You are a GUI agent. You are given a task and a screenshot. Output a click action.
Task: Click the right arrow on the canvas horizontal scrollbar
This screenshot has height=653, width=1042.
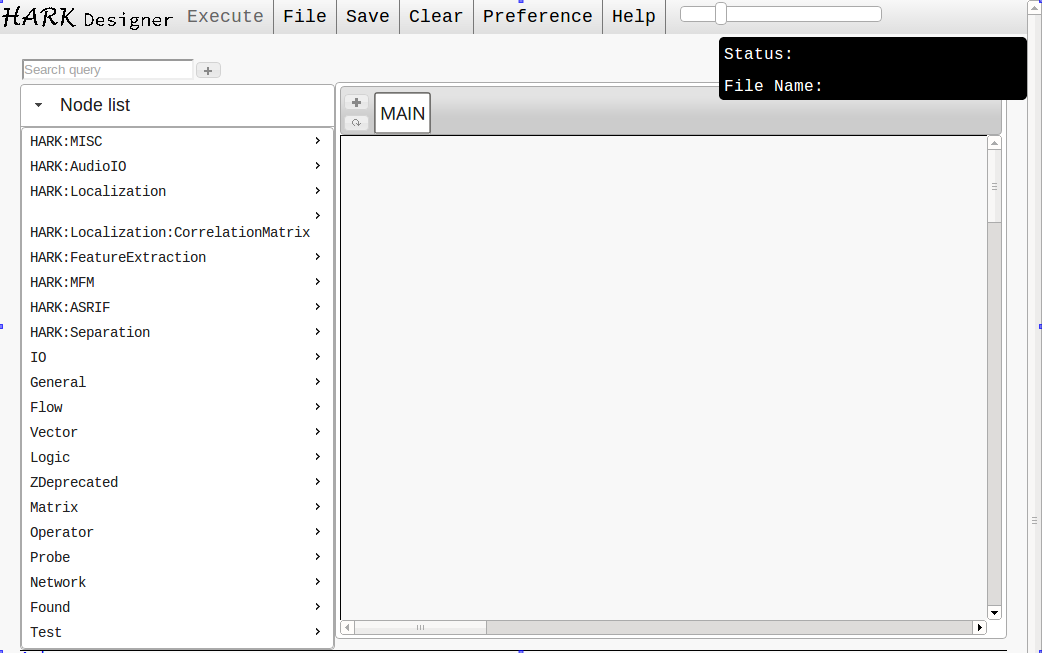pos(980,627)
